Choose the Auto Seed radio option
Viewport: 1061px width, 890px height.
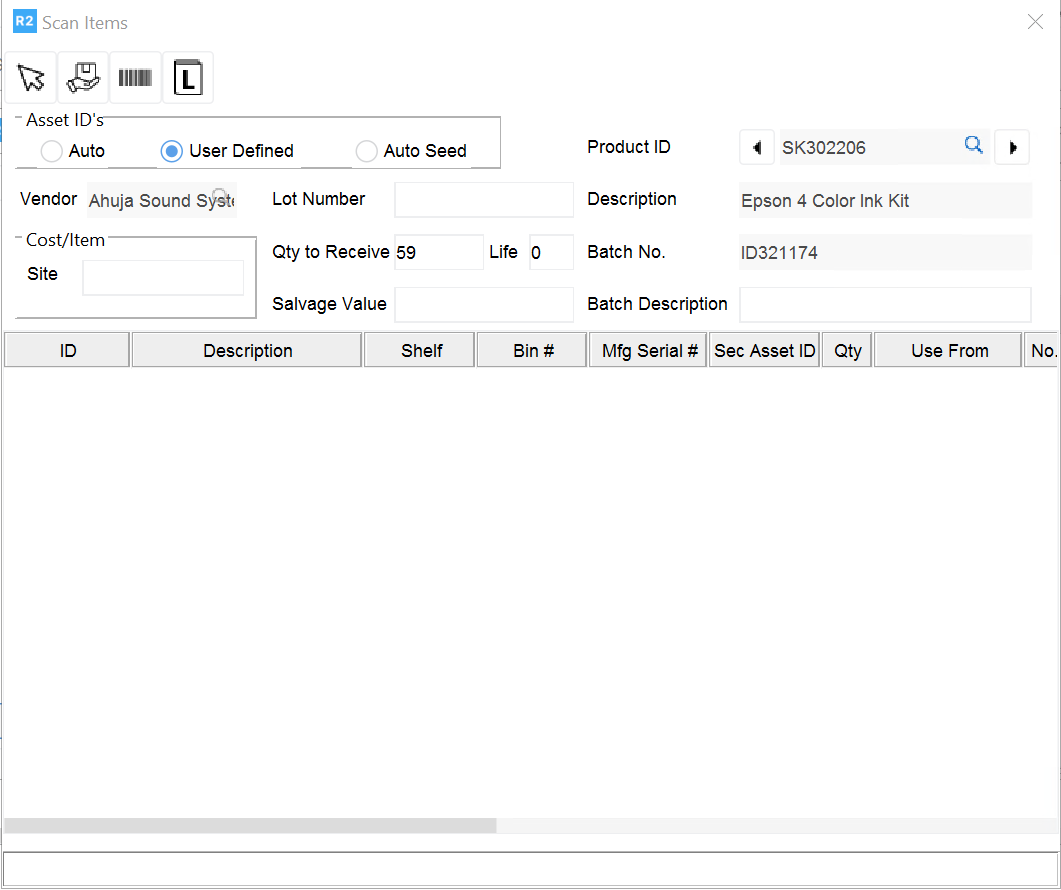367,151
